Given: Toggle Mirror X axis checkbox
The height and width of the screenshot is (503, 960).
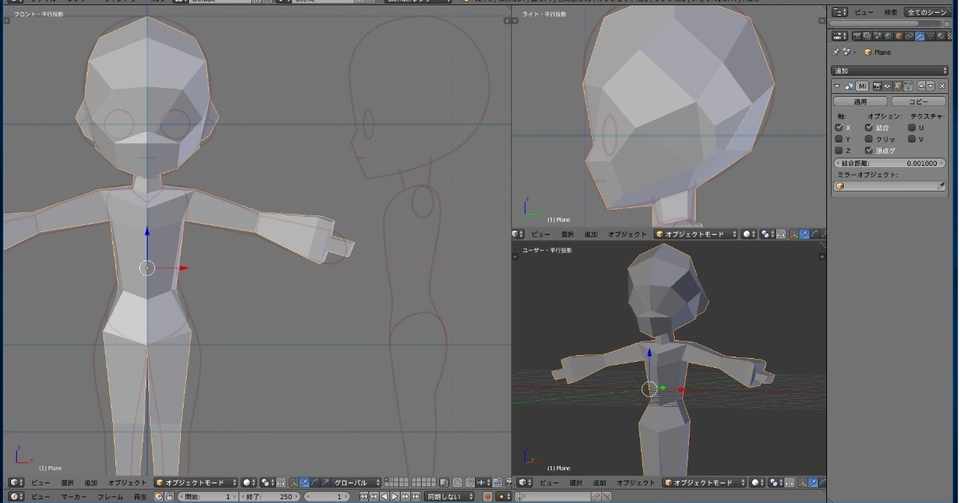Looking at the screenshot, I should pyautogui.click(x=838, y=127).
